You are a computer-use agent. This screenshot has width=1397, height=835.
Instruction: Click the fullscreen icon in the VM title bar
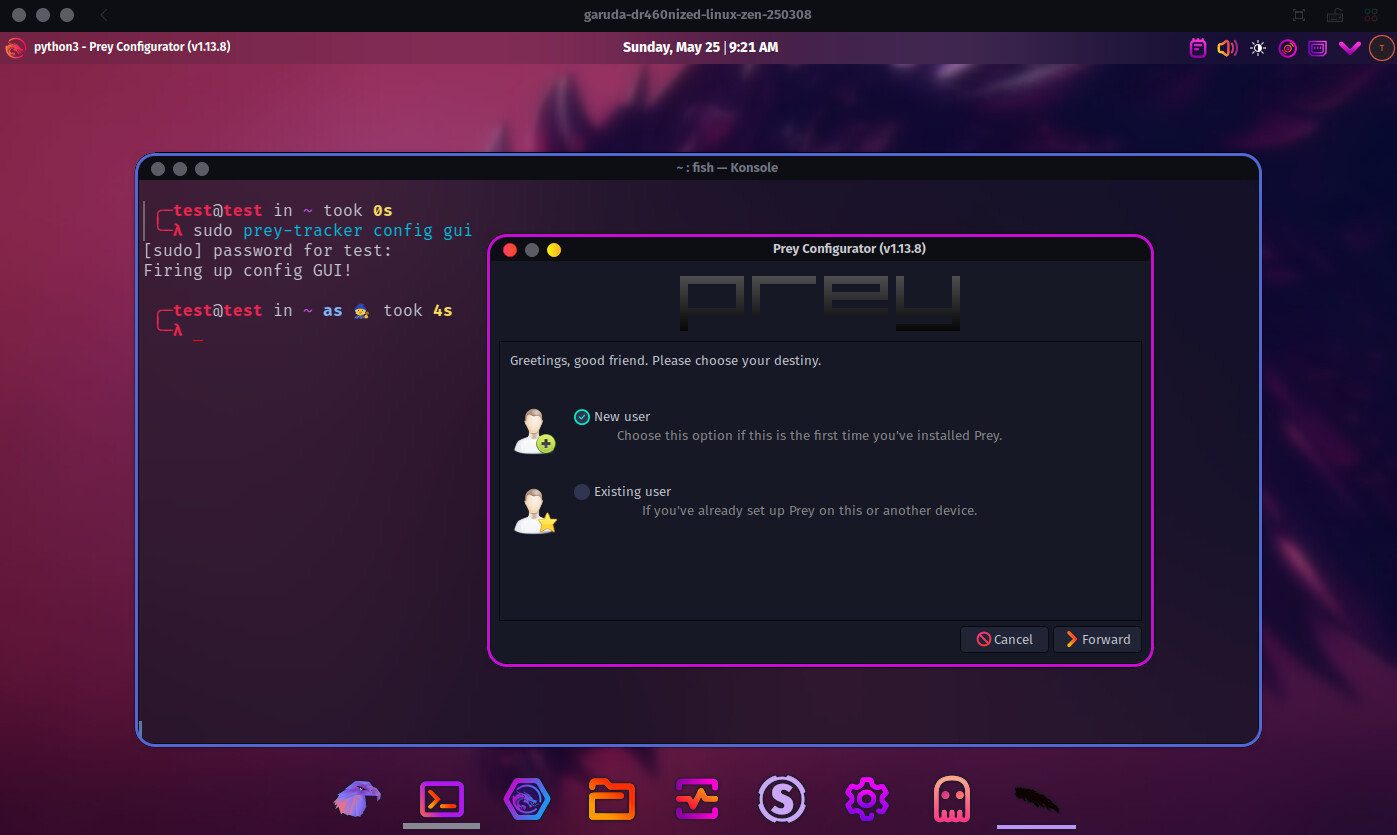[1299, 15]
